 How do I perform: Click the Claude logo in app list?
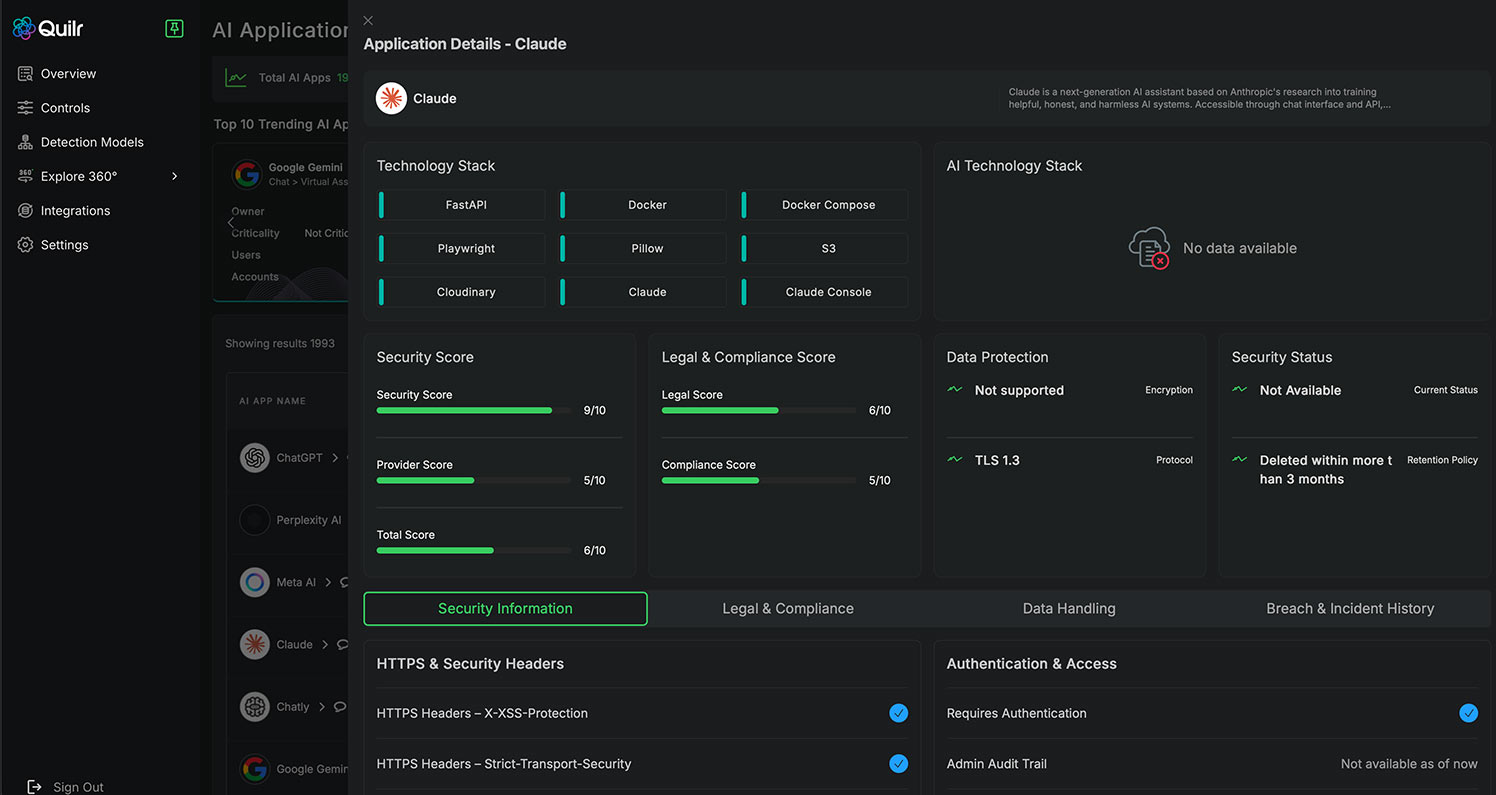click(x=255, y=644)
